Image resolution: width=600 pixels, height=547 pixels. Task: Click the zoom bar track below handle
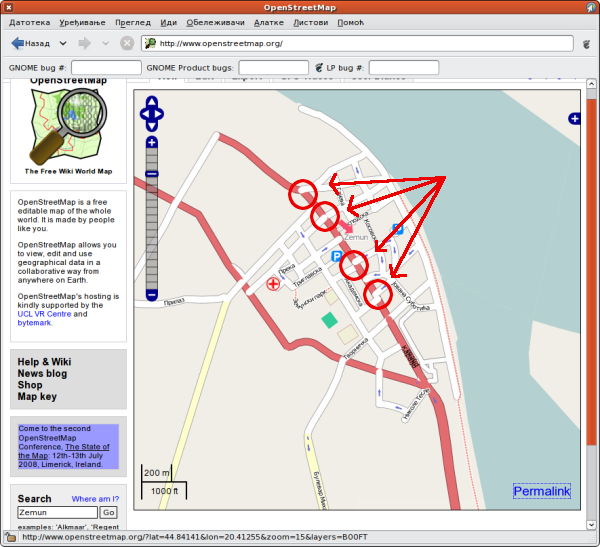tap(152, 233)
